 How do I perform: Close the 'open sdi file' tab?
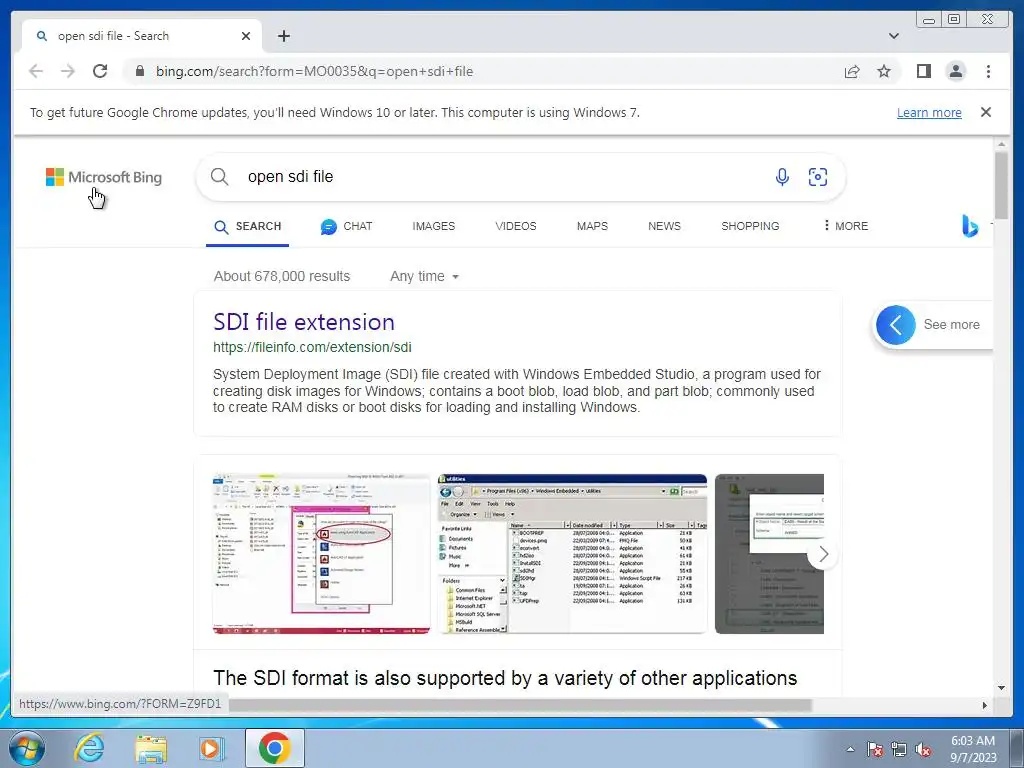(246, 36)
